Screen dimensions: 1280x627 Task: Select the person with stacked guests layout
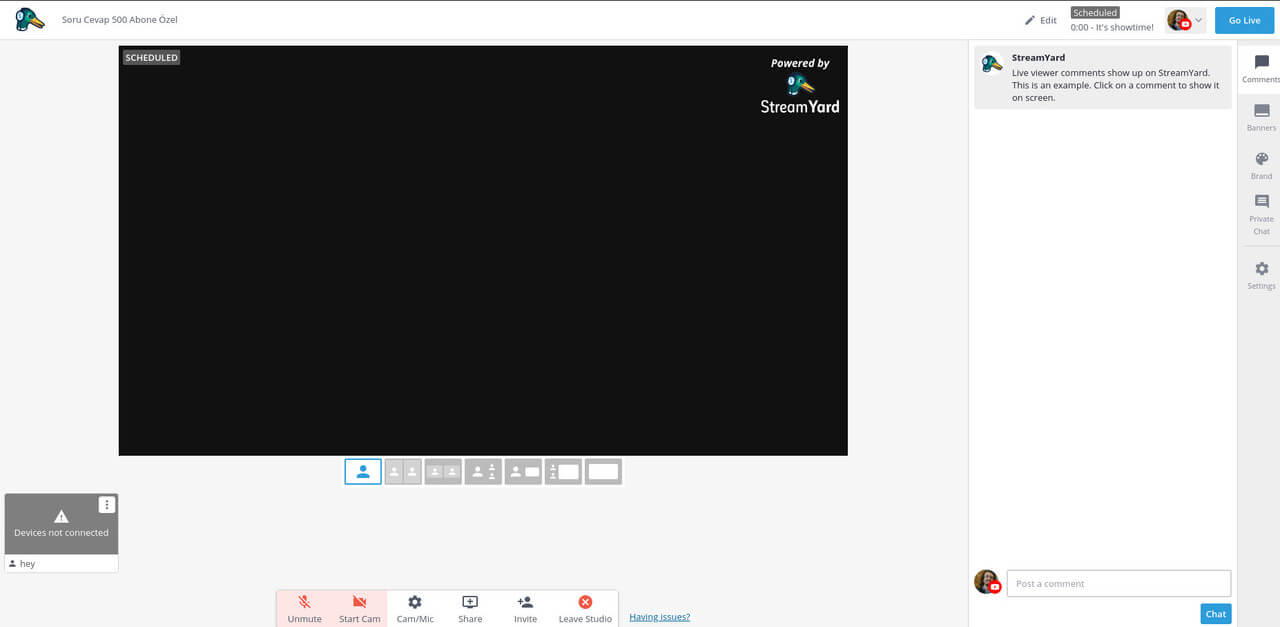click(483, 471)
